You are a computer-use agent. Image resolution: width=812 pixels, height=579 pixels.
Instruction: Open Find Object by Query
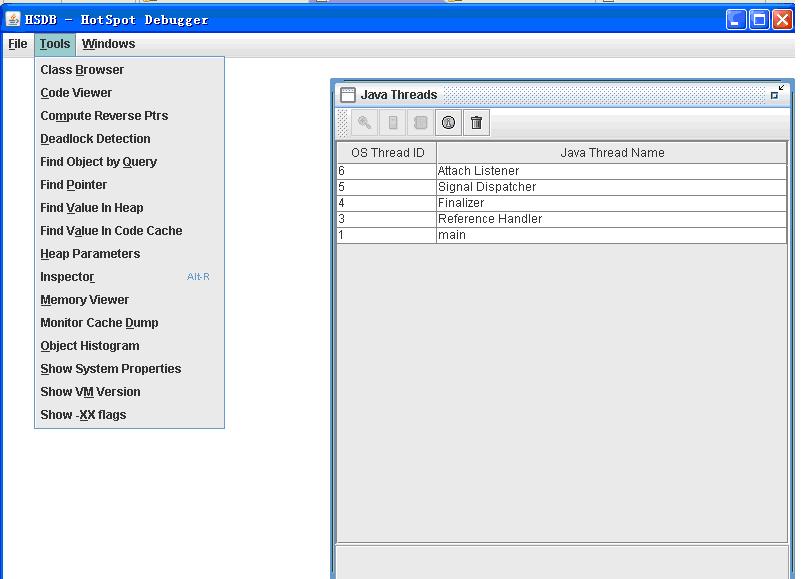click(129, 162)
